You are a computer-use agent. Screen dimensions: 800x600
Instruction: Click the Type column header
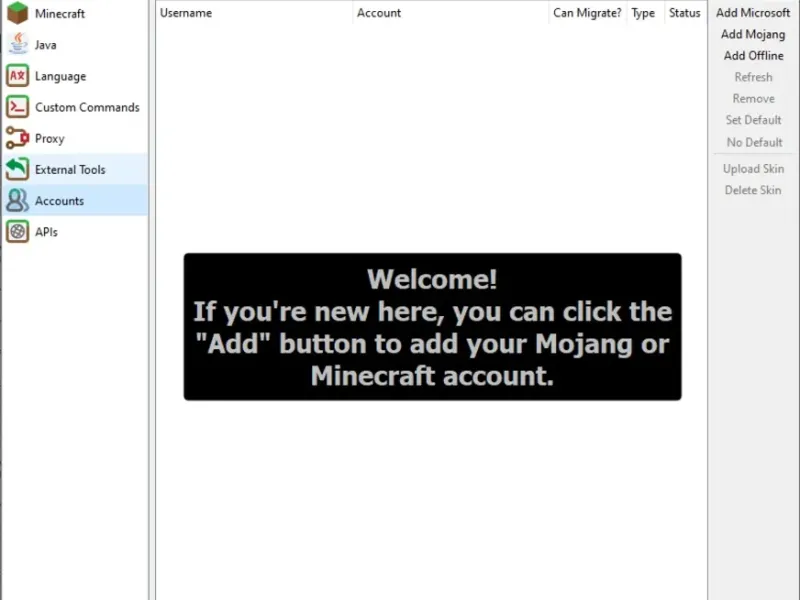645,13
